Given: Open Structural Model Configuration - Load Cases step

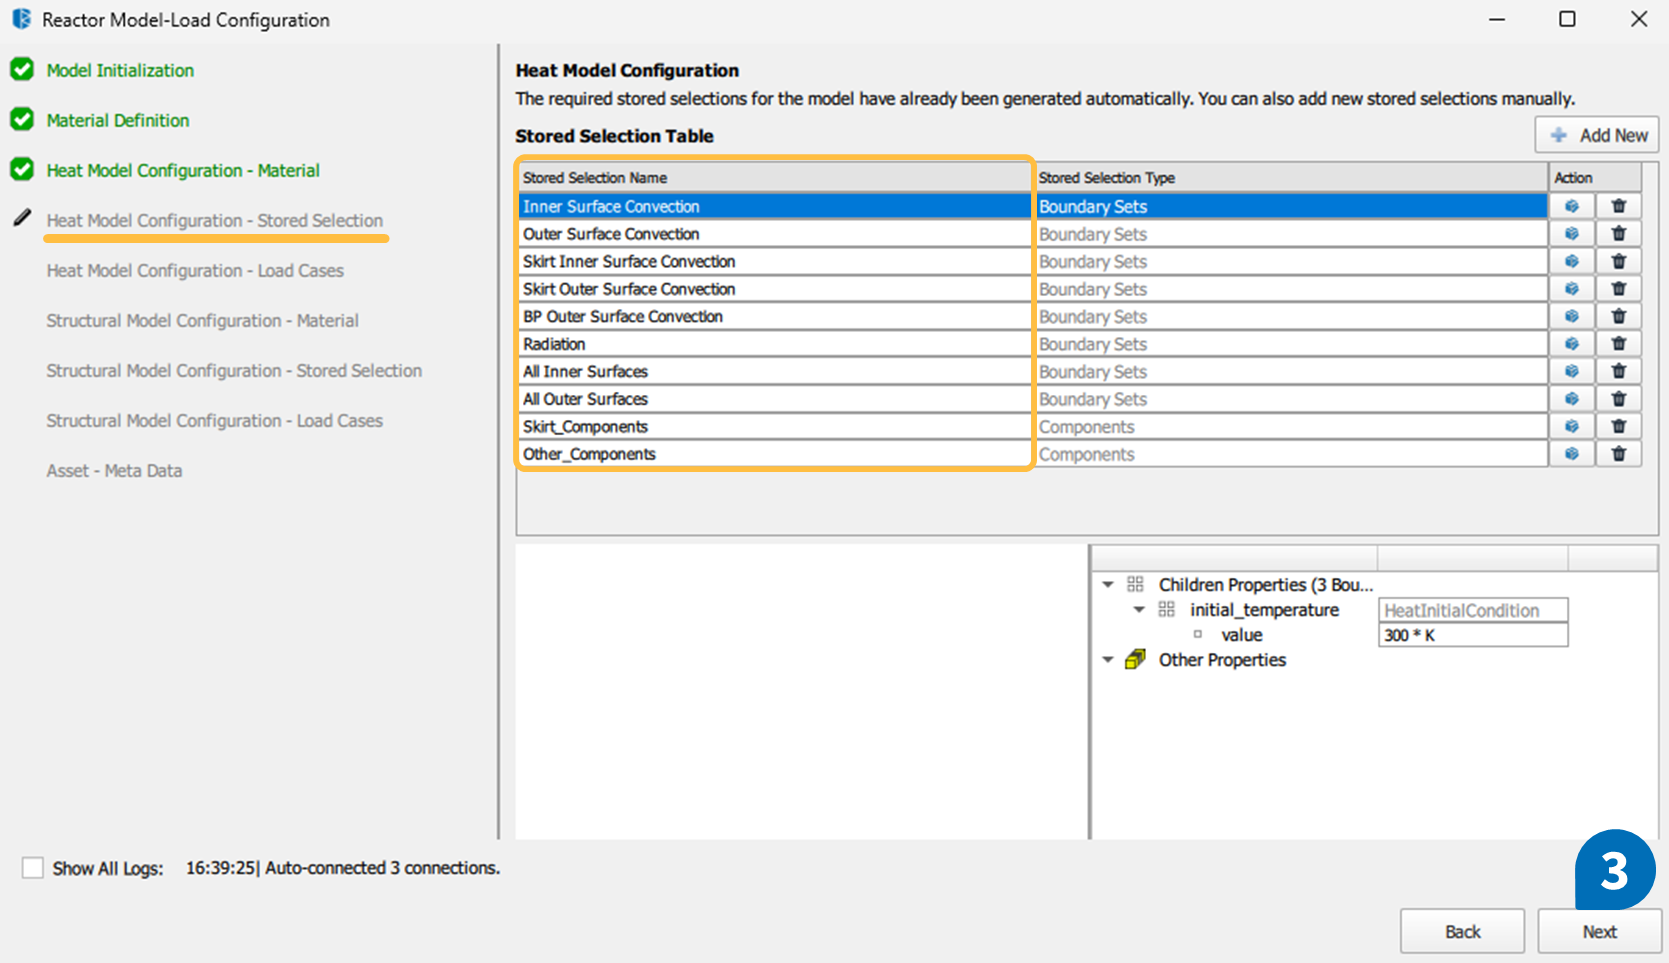Looking at the screenshot, I should click(x=214, y=420).
